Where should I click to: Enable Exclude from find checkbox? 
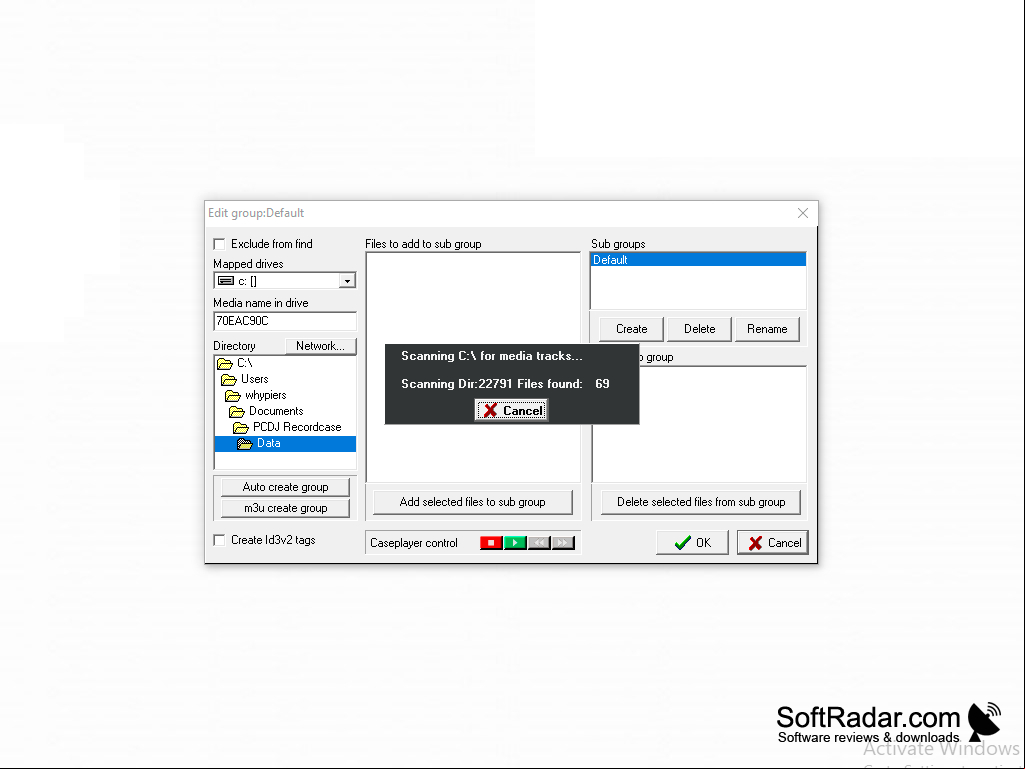pyautogui.click(x=220, y=244)
